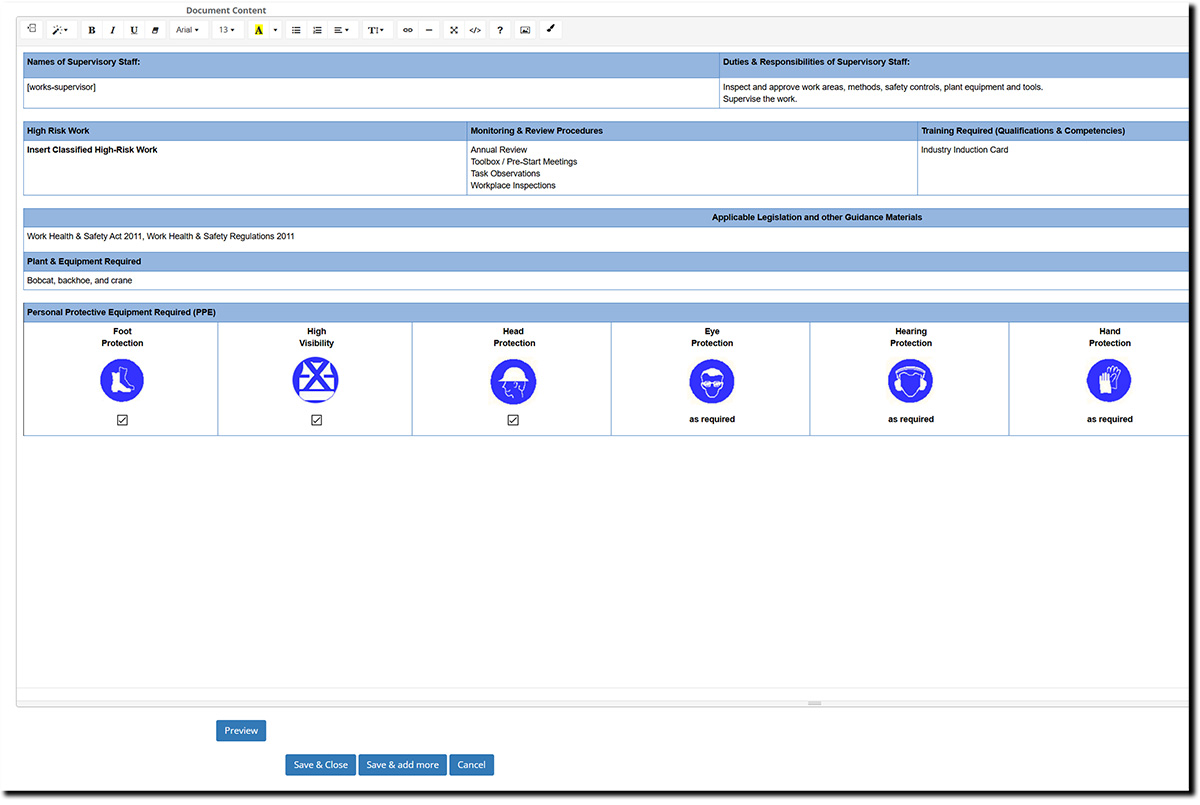Apply the yellow highlight text color
Viewport: 1200px width, 805px height.
point(258,30)
